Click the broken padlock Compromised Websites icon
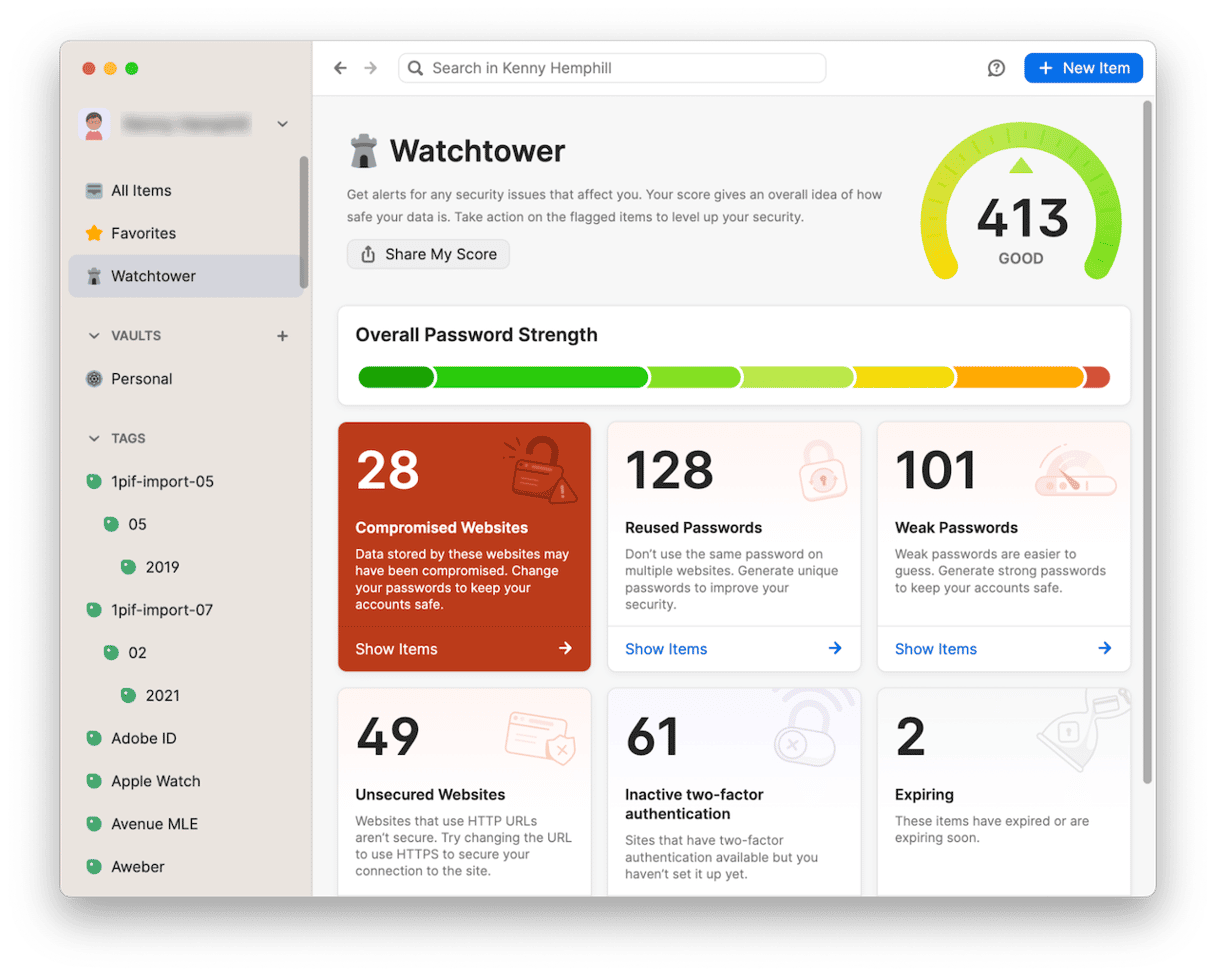Screen dimensions: 1216x976 tap(539, 468)
